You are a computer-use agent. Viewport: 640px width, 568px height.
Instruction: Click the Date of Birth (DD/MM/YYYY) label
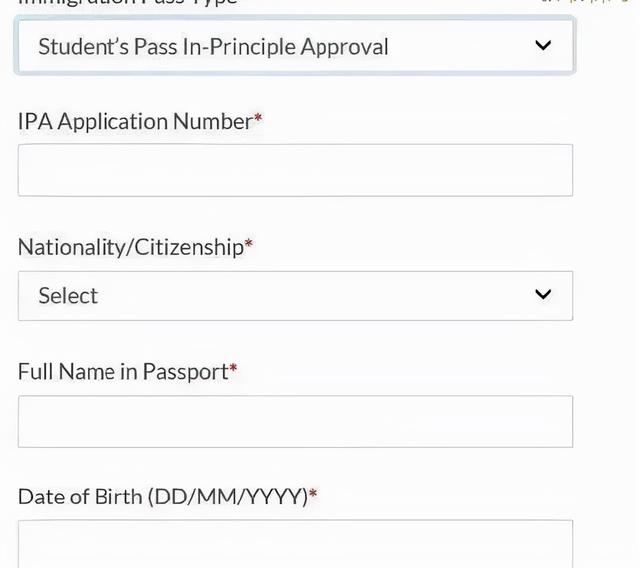163,497
